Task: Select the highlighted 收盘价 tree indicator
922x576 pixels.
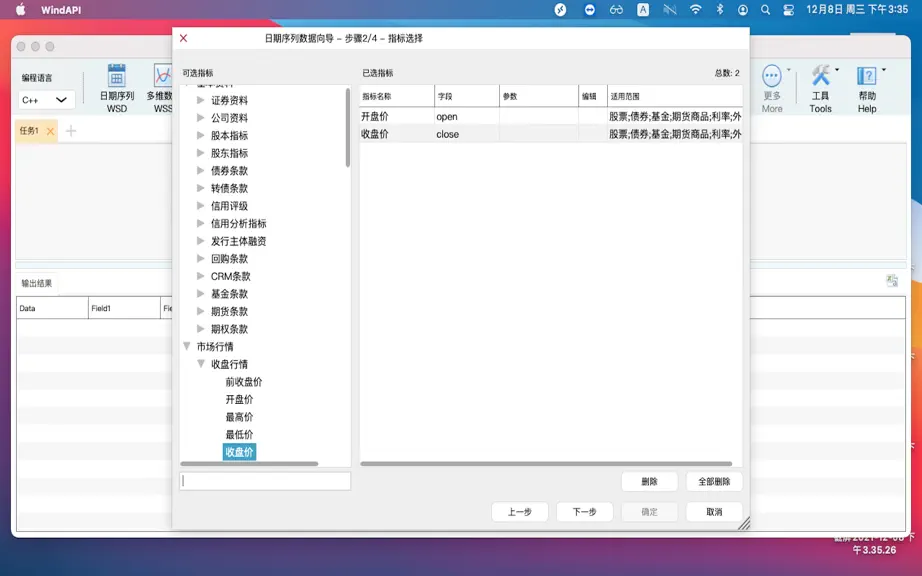Action: click(239, 452)
